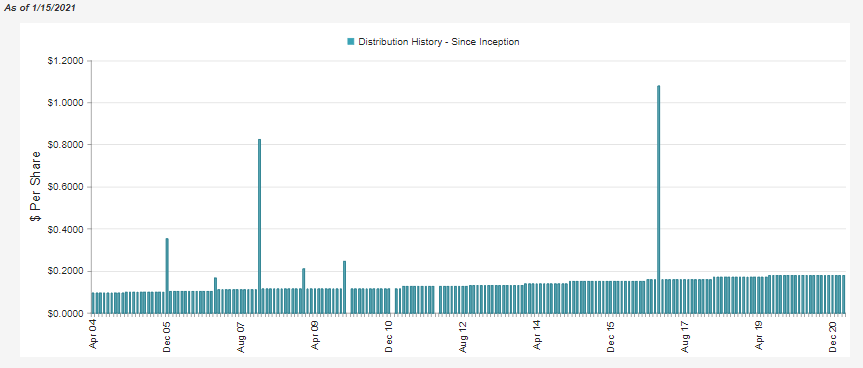
Task: Click the teal legend swatch square
Action: click(x=351, y=42)
